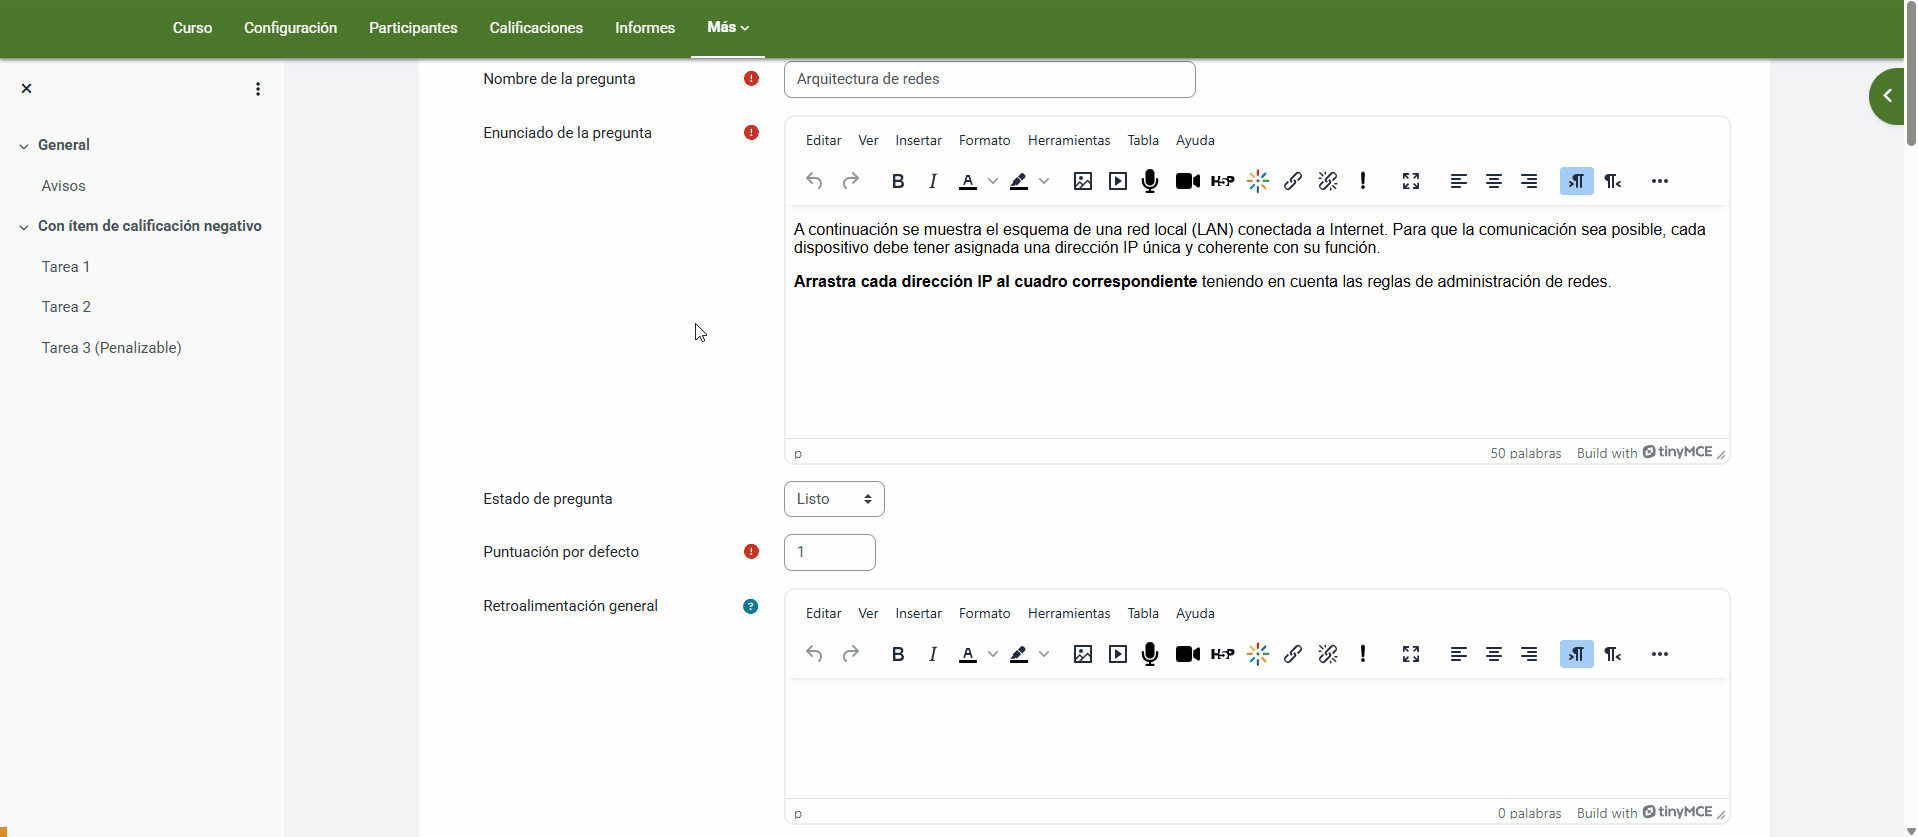Open Insertar menu in question text editor

click(918, 140)
